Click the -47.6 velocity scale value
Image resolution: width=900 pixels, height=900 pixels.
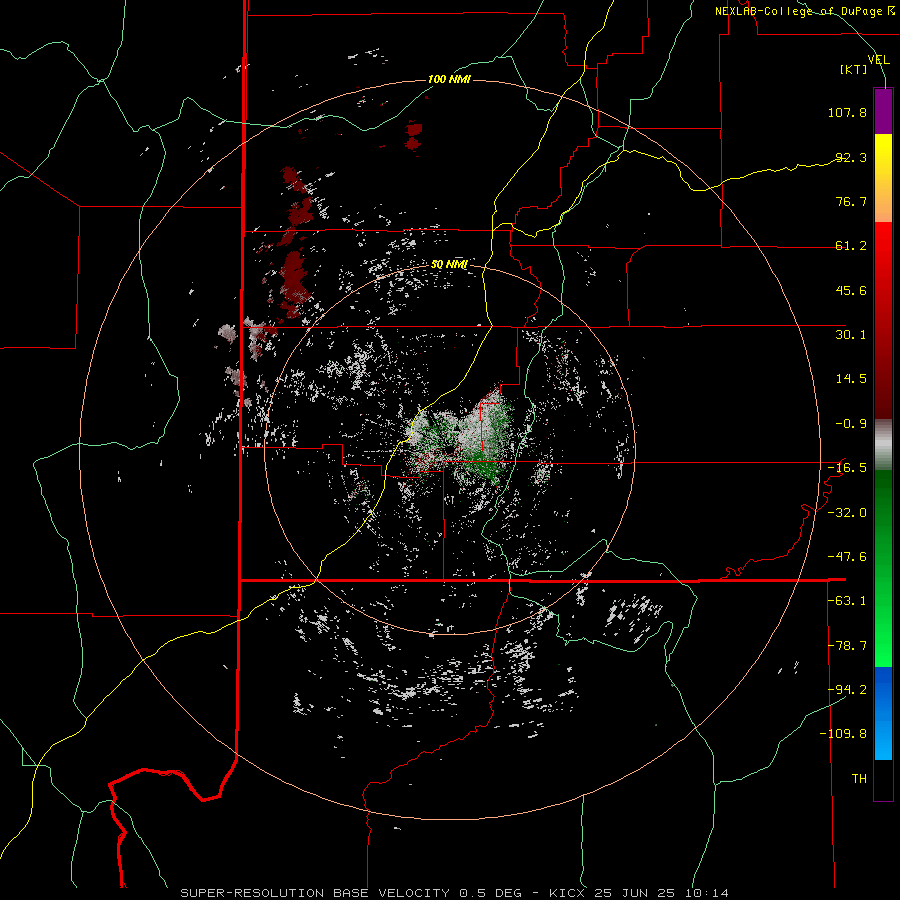(847, 557)
